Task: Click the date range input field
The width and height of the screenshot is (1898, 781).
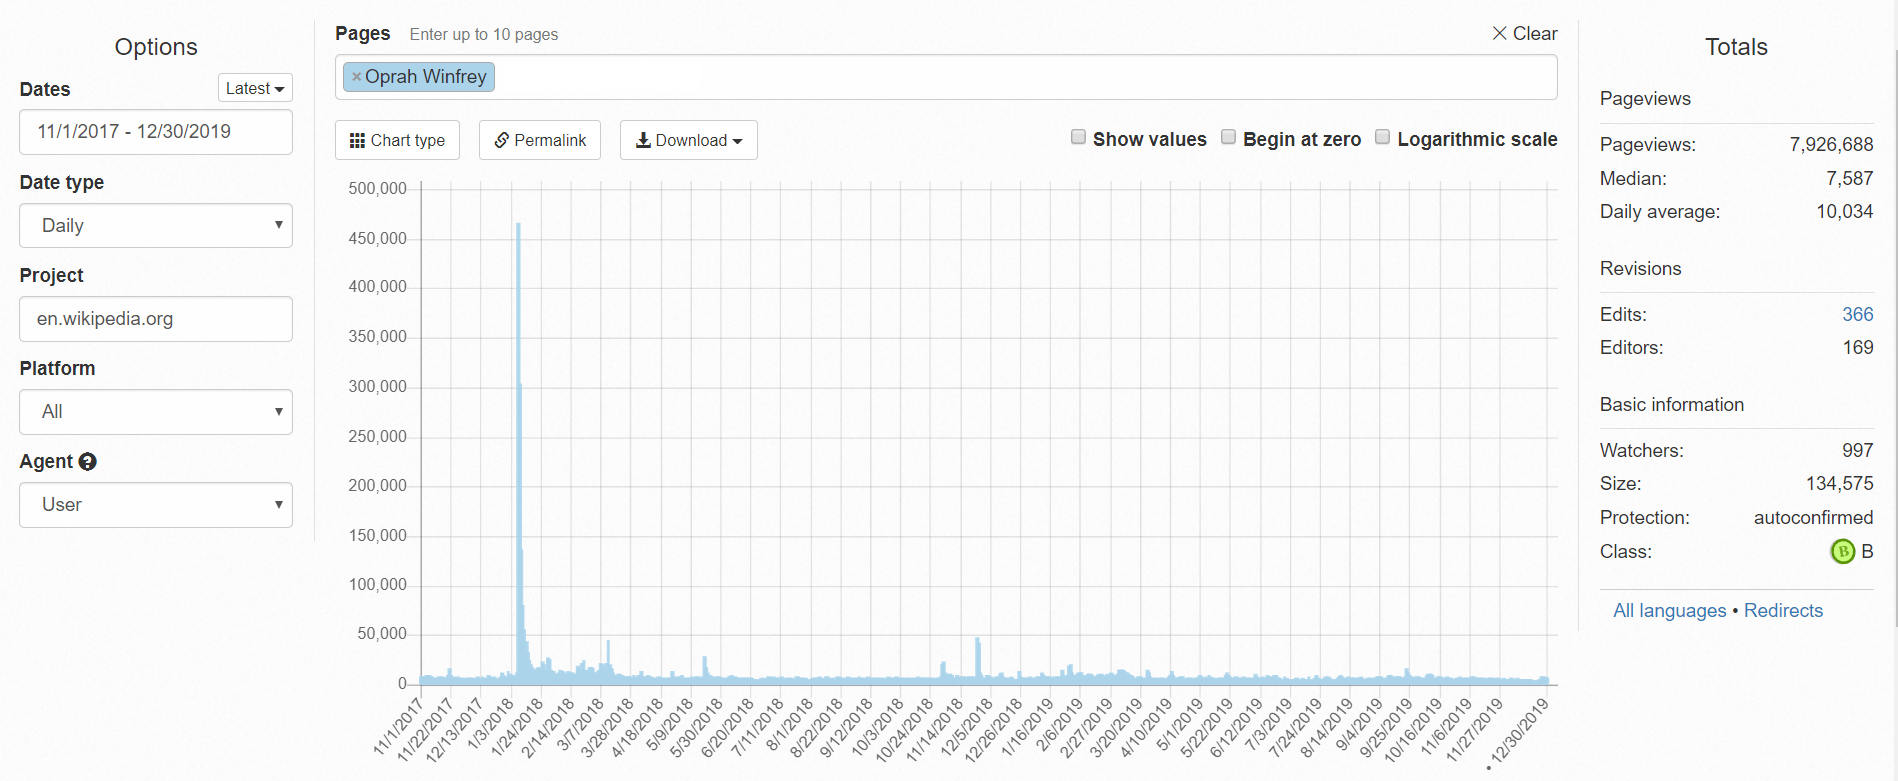Action: (x=156, y=132)
